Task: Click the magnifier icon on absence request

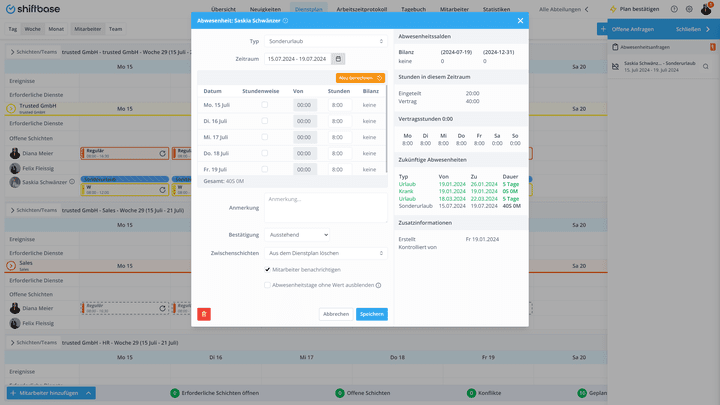Action: point(706,67)
